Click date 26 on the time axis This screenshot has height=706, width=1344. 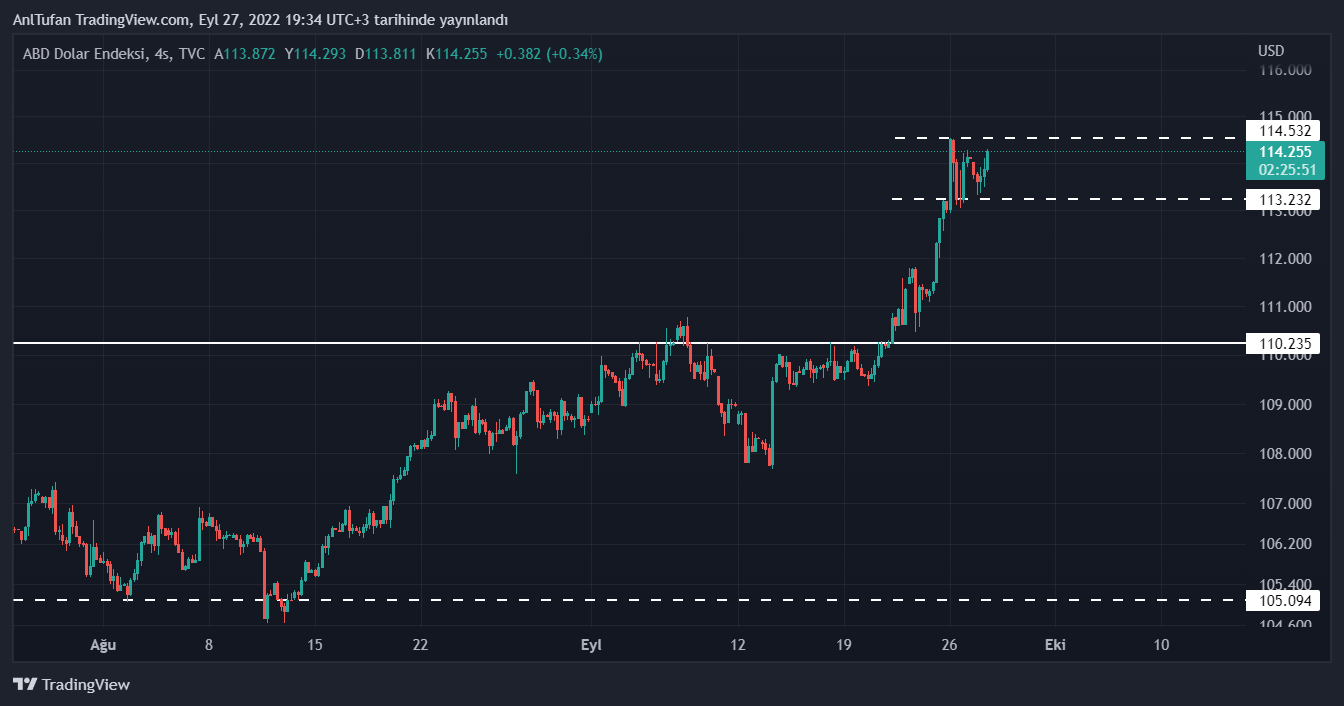(x=950, y=645)
